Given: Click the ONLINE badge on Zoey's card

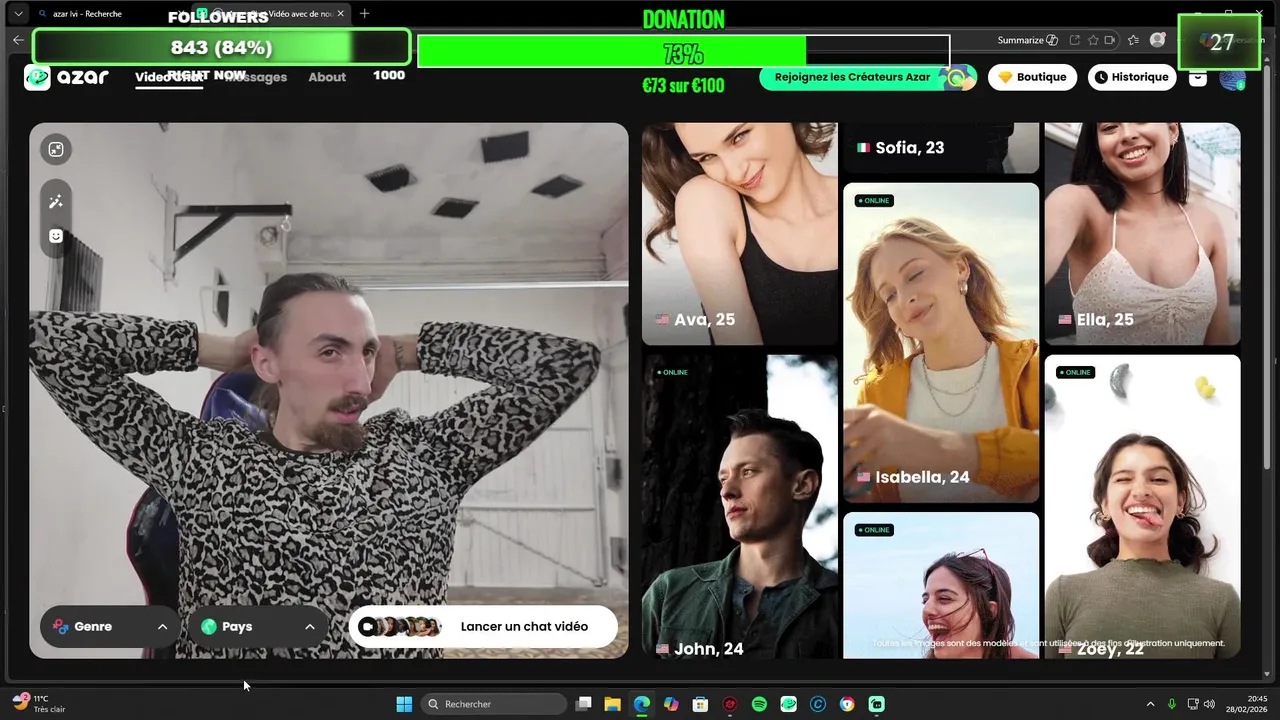Looking at the screenshot, I should (1076, 373).
